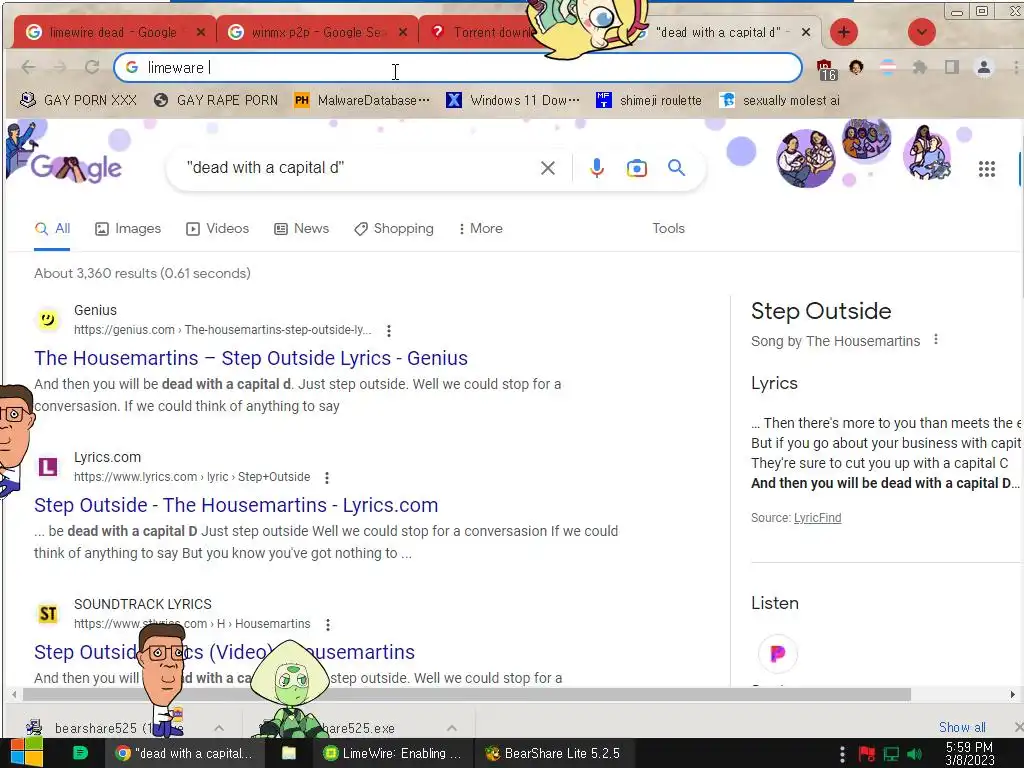Viewport: 1024px width, 768px height.
Task: Open the MalwareDatabase bookmark
Action: (x=362, y=100)
